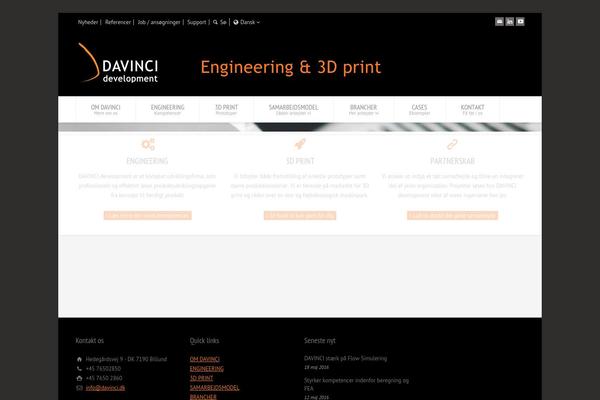The image size is (600, 400).
Task: Click the PARTNERSKAB section heading
Action: [x=452, y=161]
